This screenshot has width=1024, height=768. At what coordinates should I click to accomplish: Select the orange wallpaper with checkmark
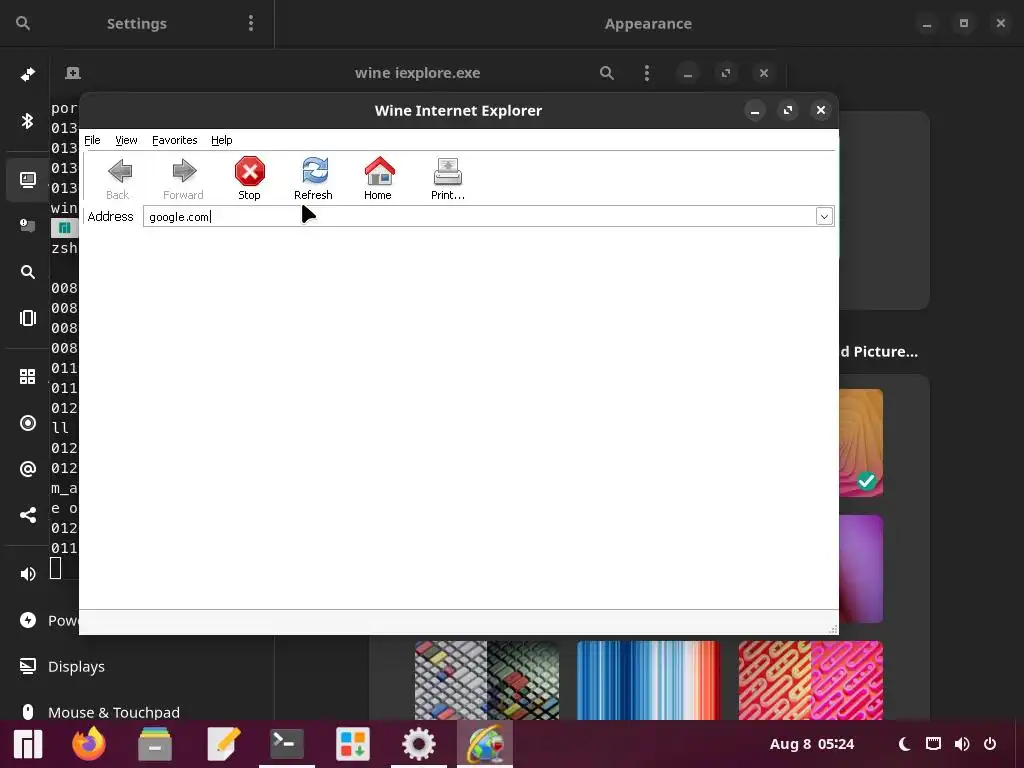click(861, 443)
